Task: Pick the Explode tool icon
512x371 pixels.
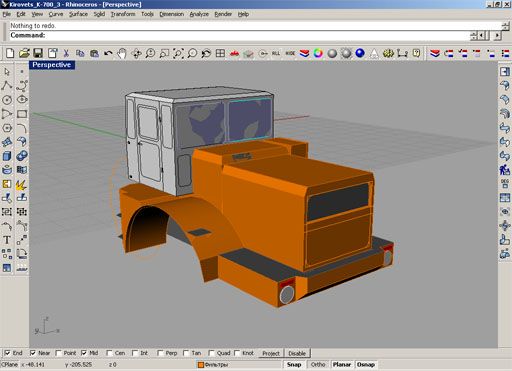Action: click(x=22, y=184)
